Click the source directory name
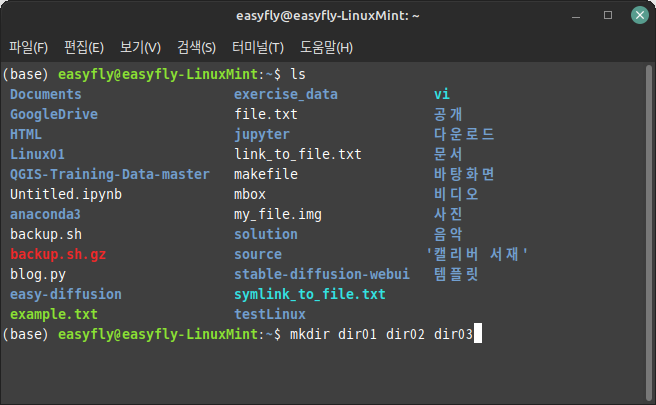Viewport: 656px width, 405px height. click(258, 254)
